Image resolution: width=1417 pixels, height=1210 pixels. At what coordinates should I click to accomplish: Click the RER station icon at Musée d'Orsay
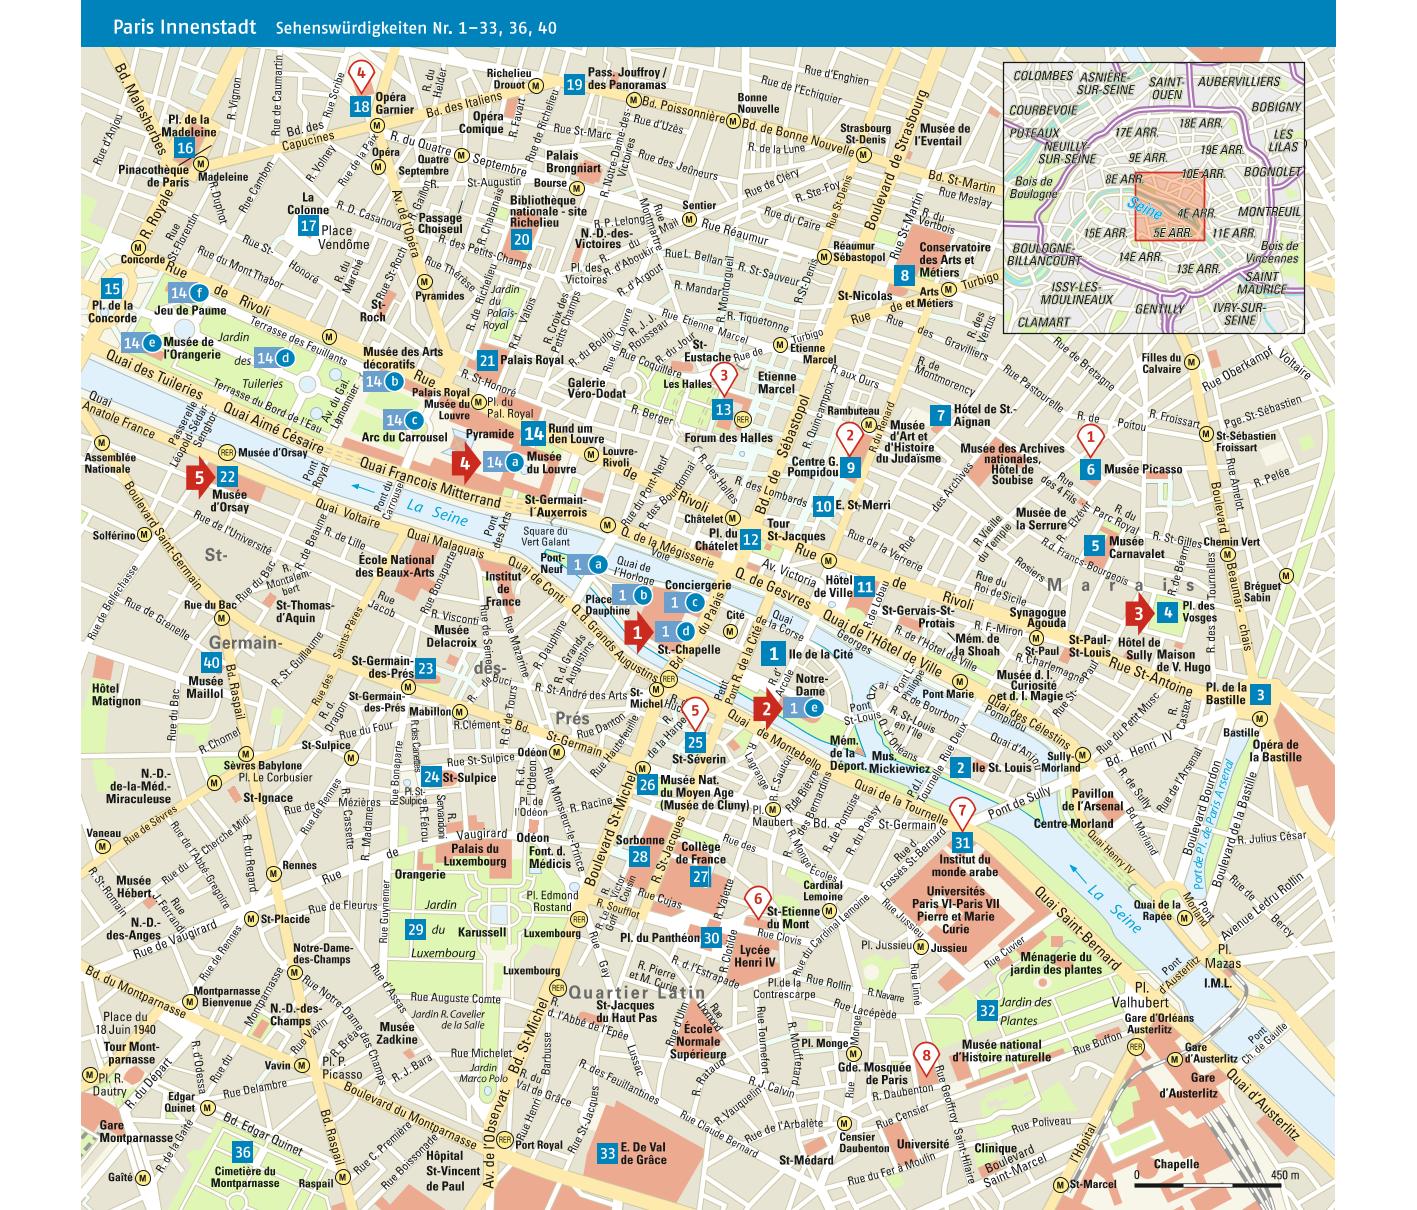point(227,452)
